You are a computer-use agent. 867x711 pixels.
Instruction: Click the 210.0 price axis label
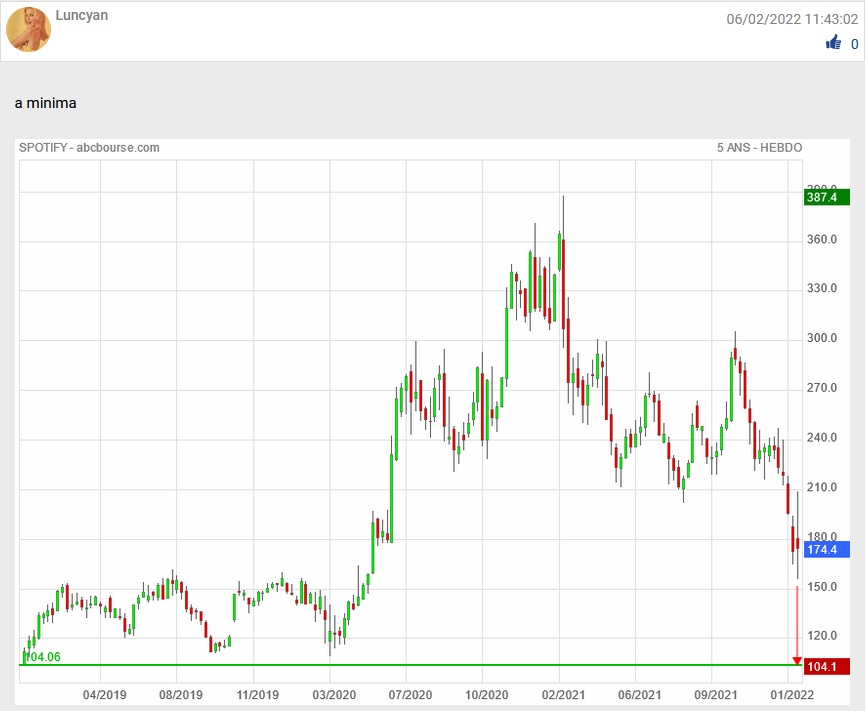[x=822, y=487]
